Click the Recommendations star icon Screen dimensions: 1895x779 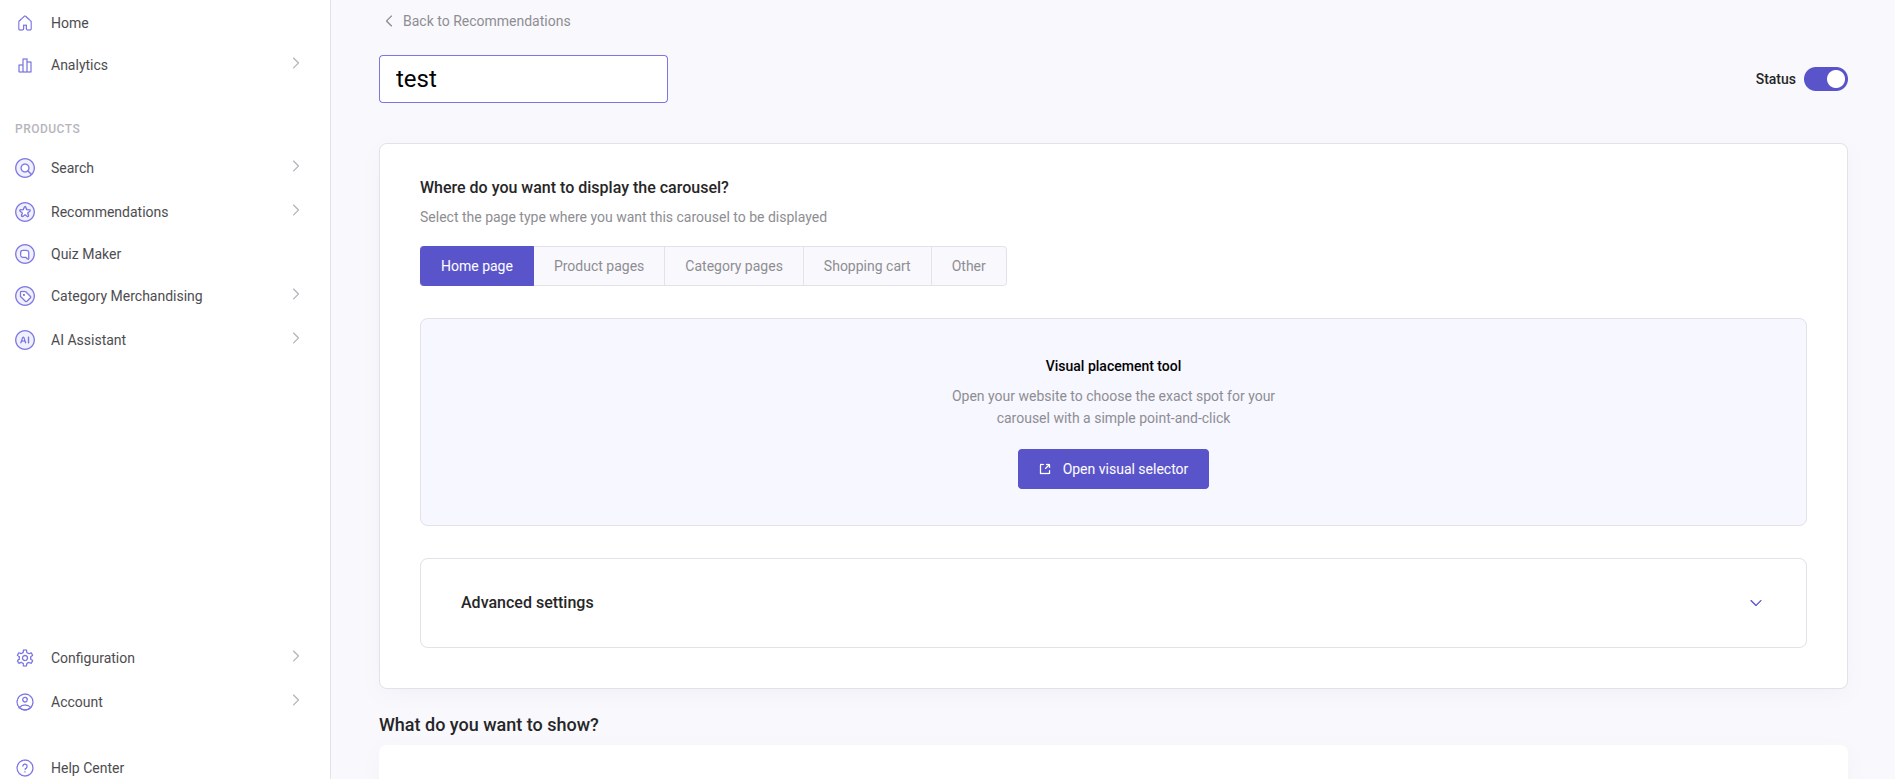tap(25, 212)
